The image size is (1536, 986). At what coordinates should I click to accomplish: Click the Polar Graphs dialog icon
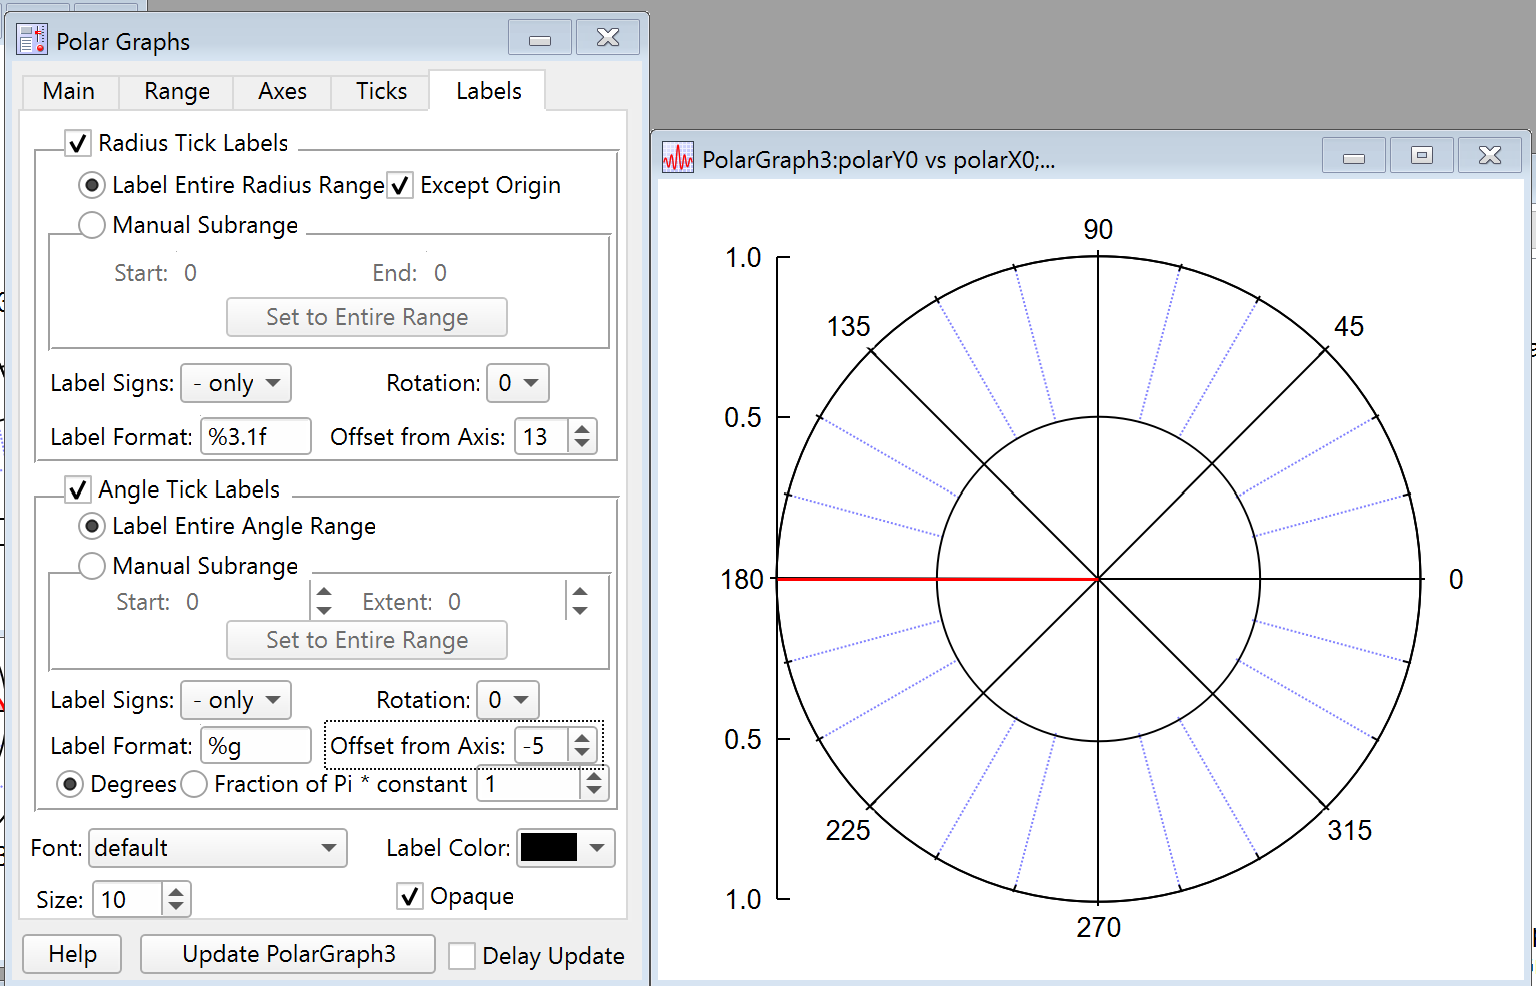point(31,38)
